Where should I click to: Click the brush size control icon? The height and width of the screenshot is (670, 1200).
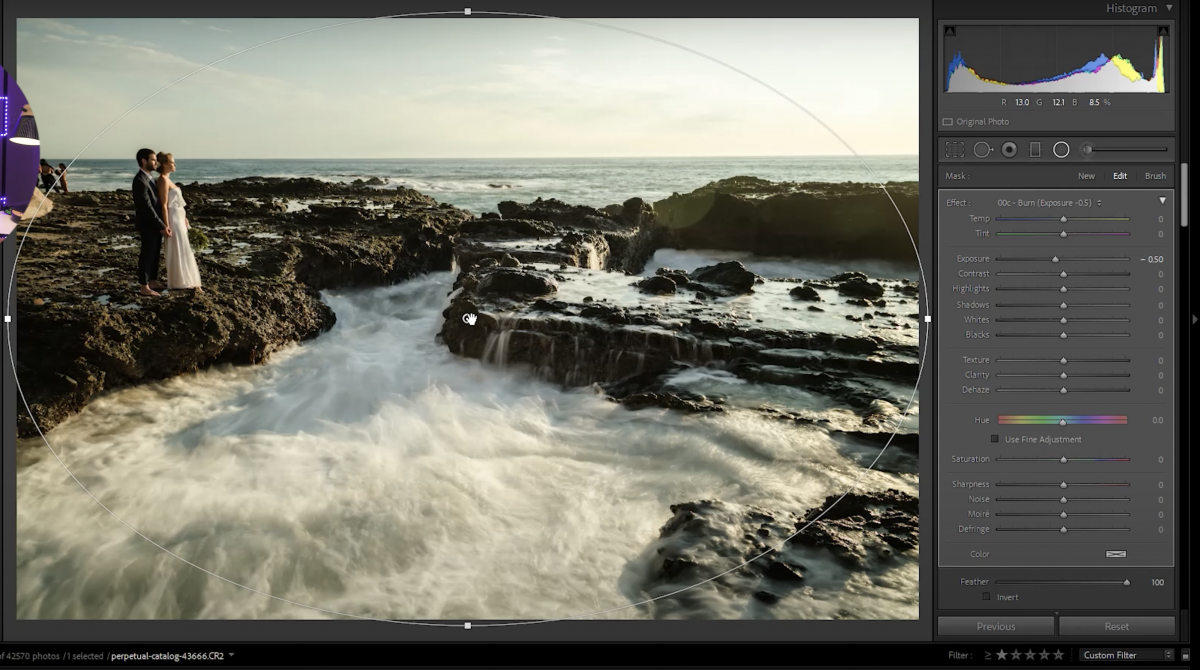[x=1087, y=149]
